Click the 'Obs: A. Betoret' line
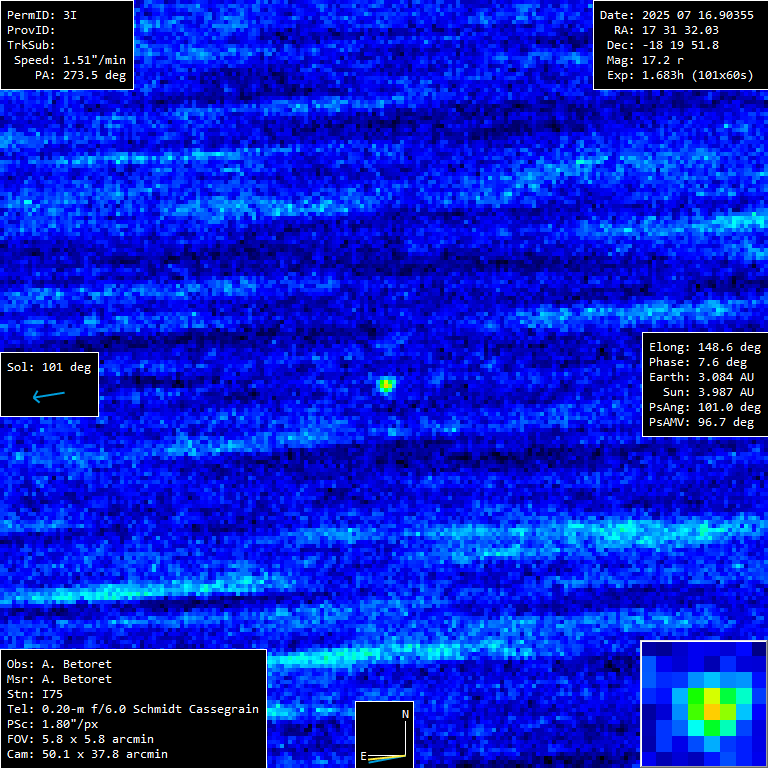 pos(59,664)
